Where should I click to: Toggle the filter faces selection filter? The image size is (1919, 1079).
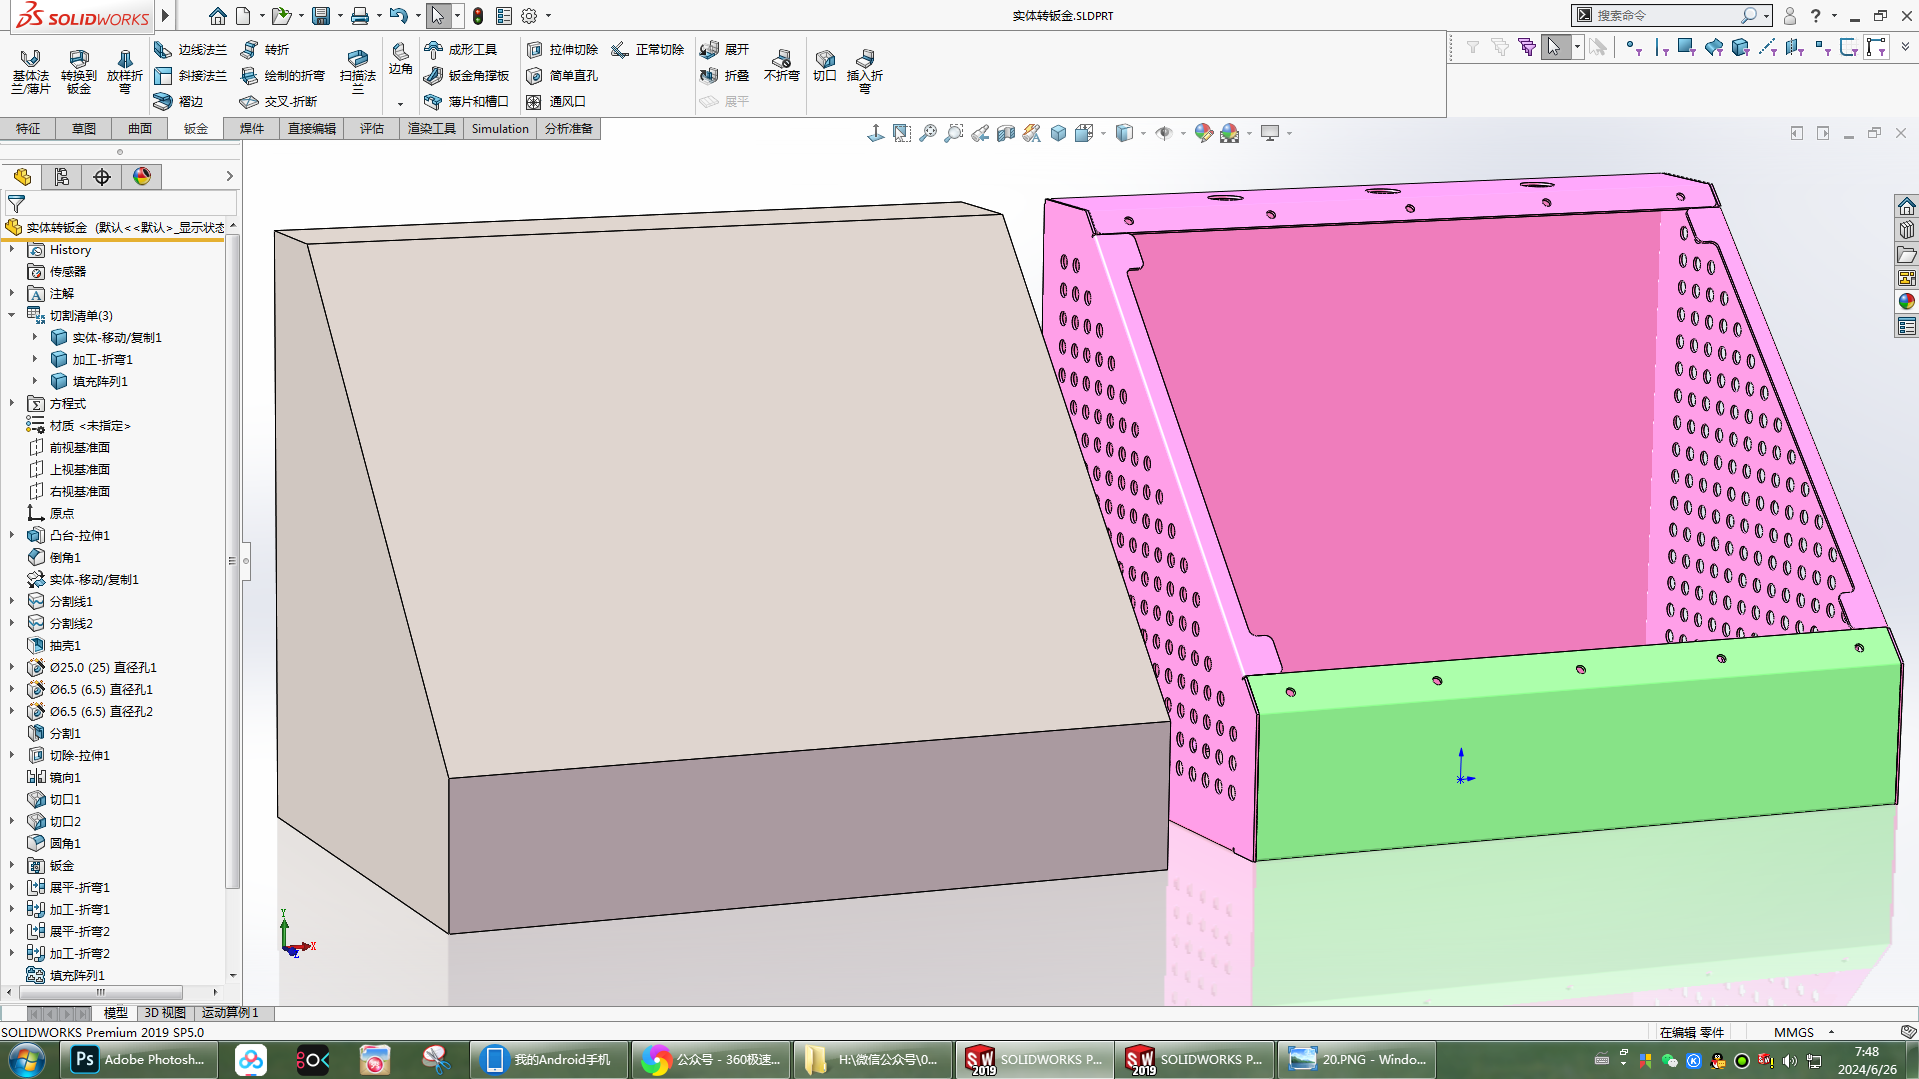click(1687, 47)
